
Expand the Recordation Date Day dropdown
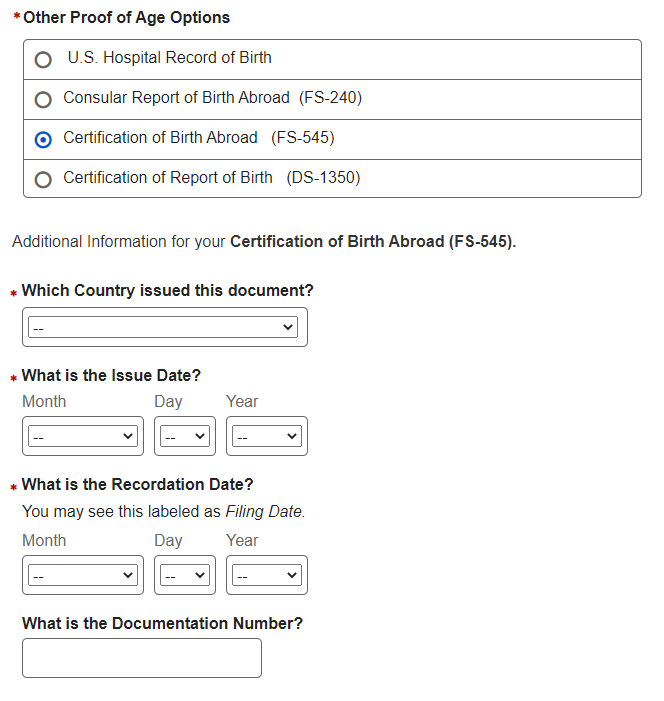point(184,575)
